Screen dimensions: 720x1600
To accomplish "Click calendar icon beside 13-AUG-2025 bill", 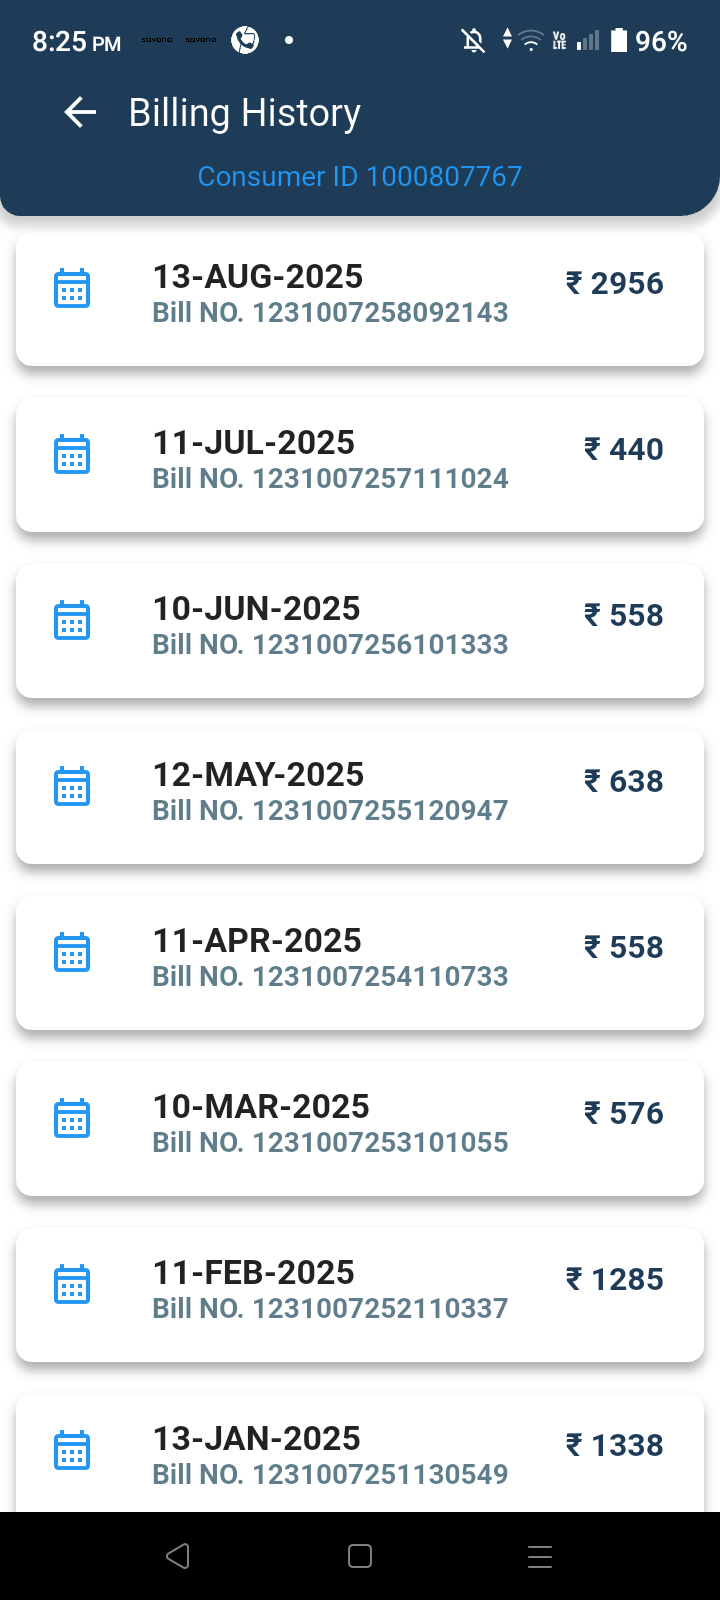I will [71, 289].
